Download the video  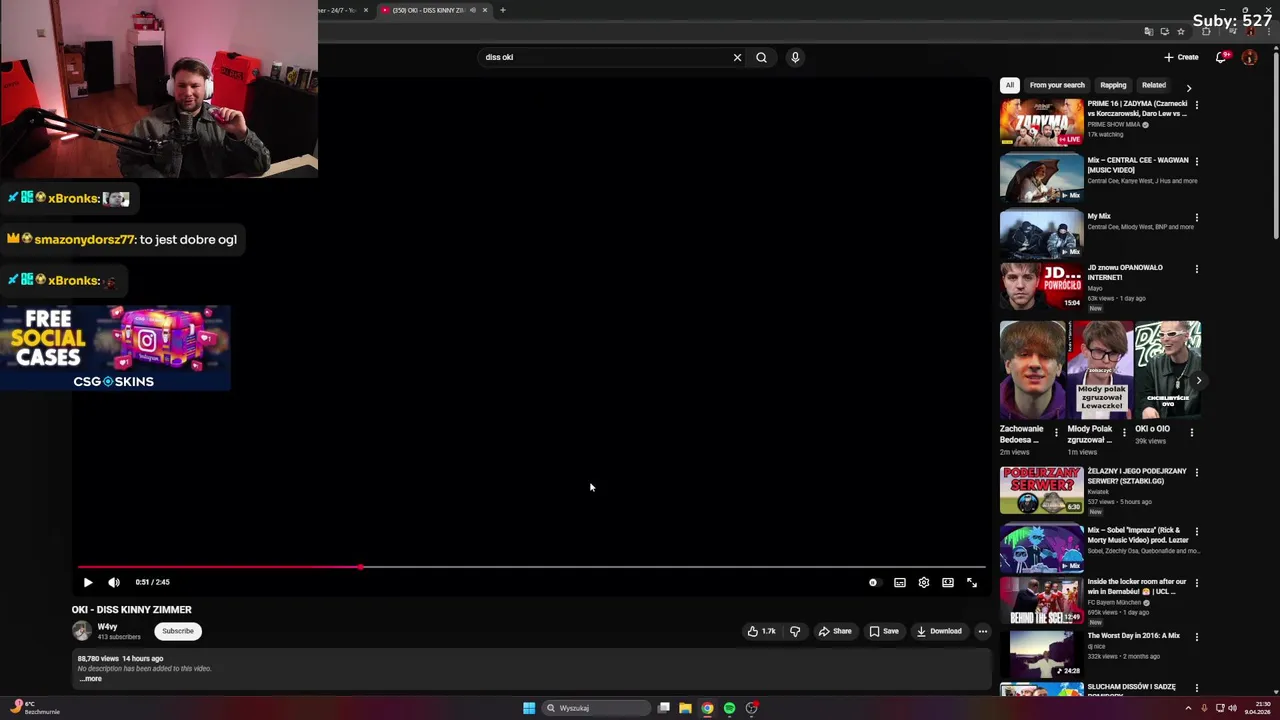tap(939, 631)
